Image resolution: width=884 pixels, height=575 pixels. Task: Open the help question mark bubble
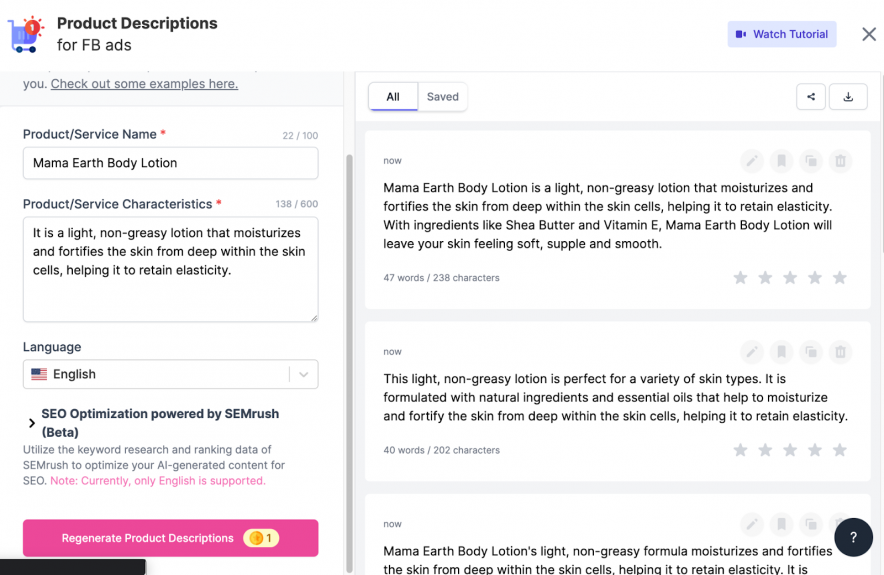pyautogui.click(x=853, y=537)
